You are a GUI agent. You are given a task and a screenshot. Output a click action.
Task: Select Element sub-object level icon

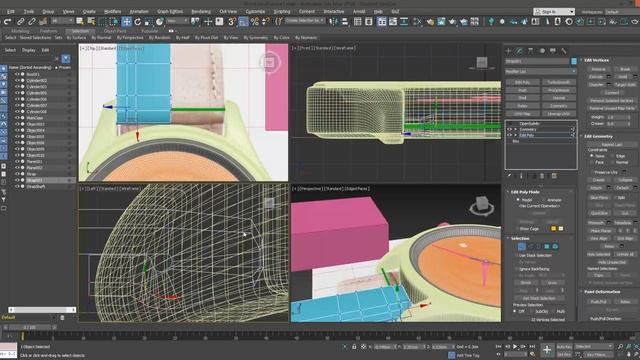coord(555,247)
